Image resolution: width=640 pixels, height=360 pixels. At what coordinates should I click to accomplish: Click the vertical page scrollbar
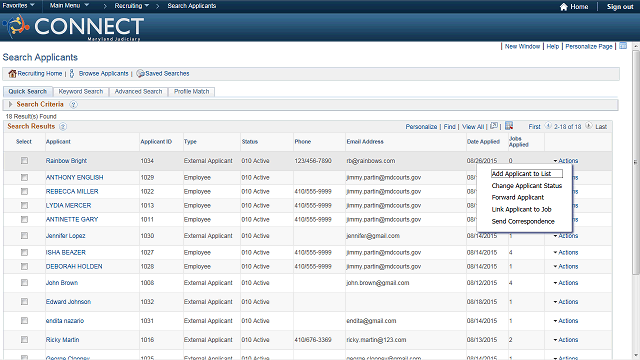coord(636,200)
